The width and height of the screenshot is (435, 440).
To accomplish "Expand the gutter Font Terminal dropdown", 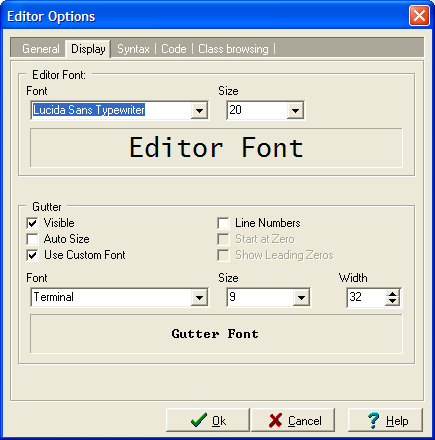I will click(x=199, y=297).
